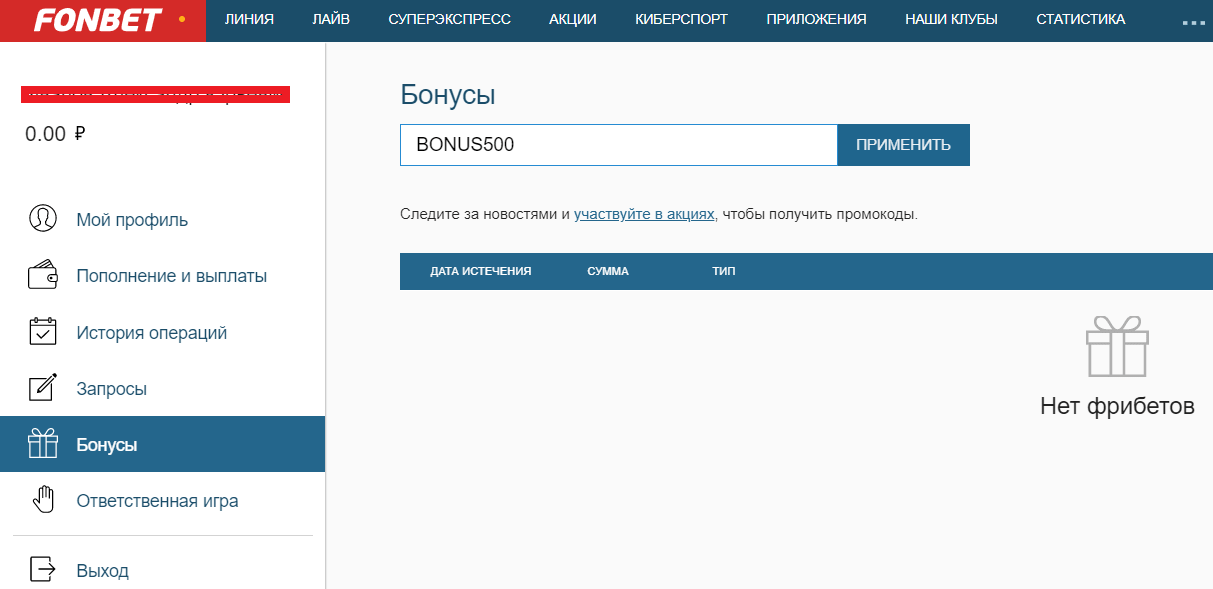Follow the 'участвуйте в акциях' link
The height and width of the screenshot is (589, 1213).
point(645,214)
